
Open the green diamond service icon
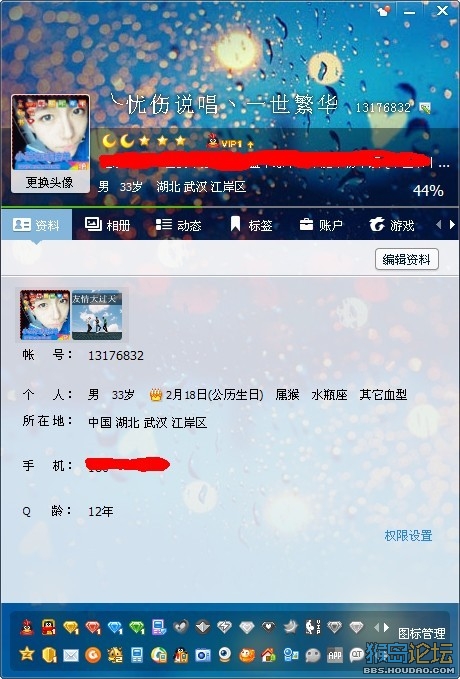(137, 627)
